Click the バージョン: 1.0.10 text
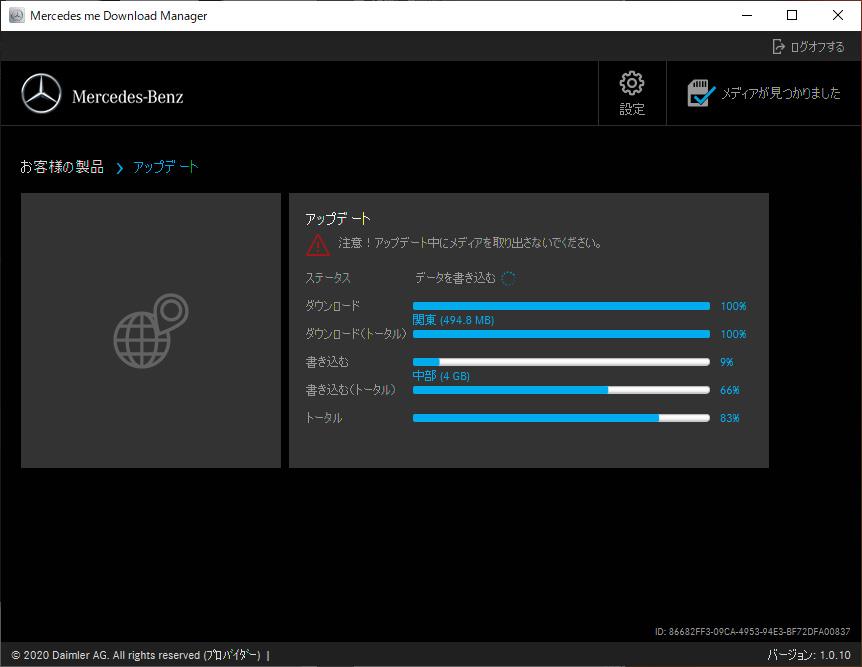 click(x=809, y=655)
